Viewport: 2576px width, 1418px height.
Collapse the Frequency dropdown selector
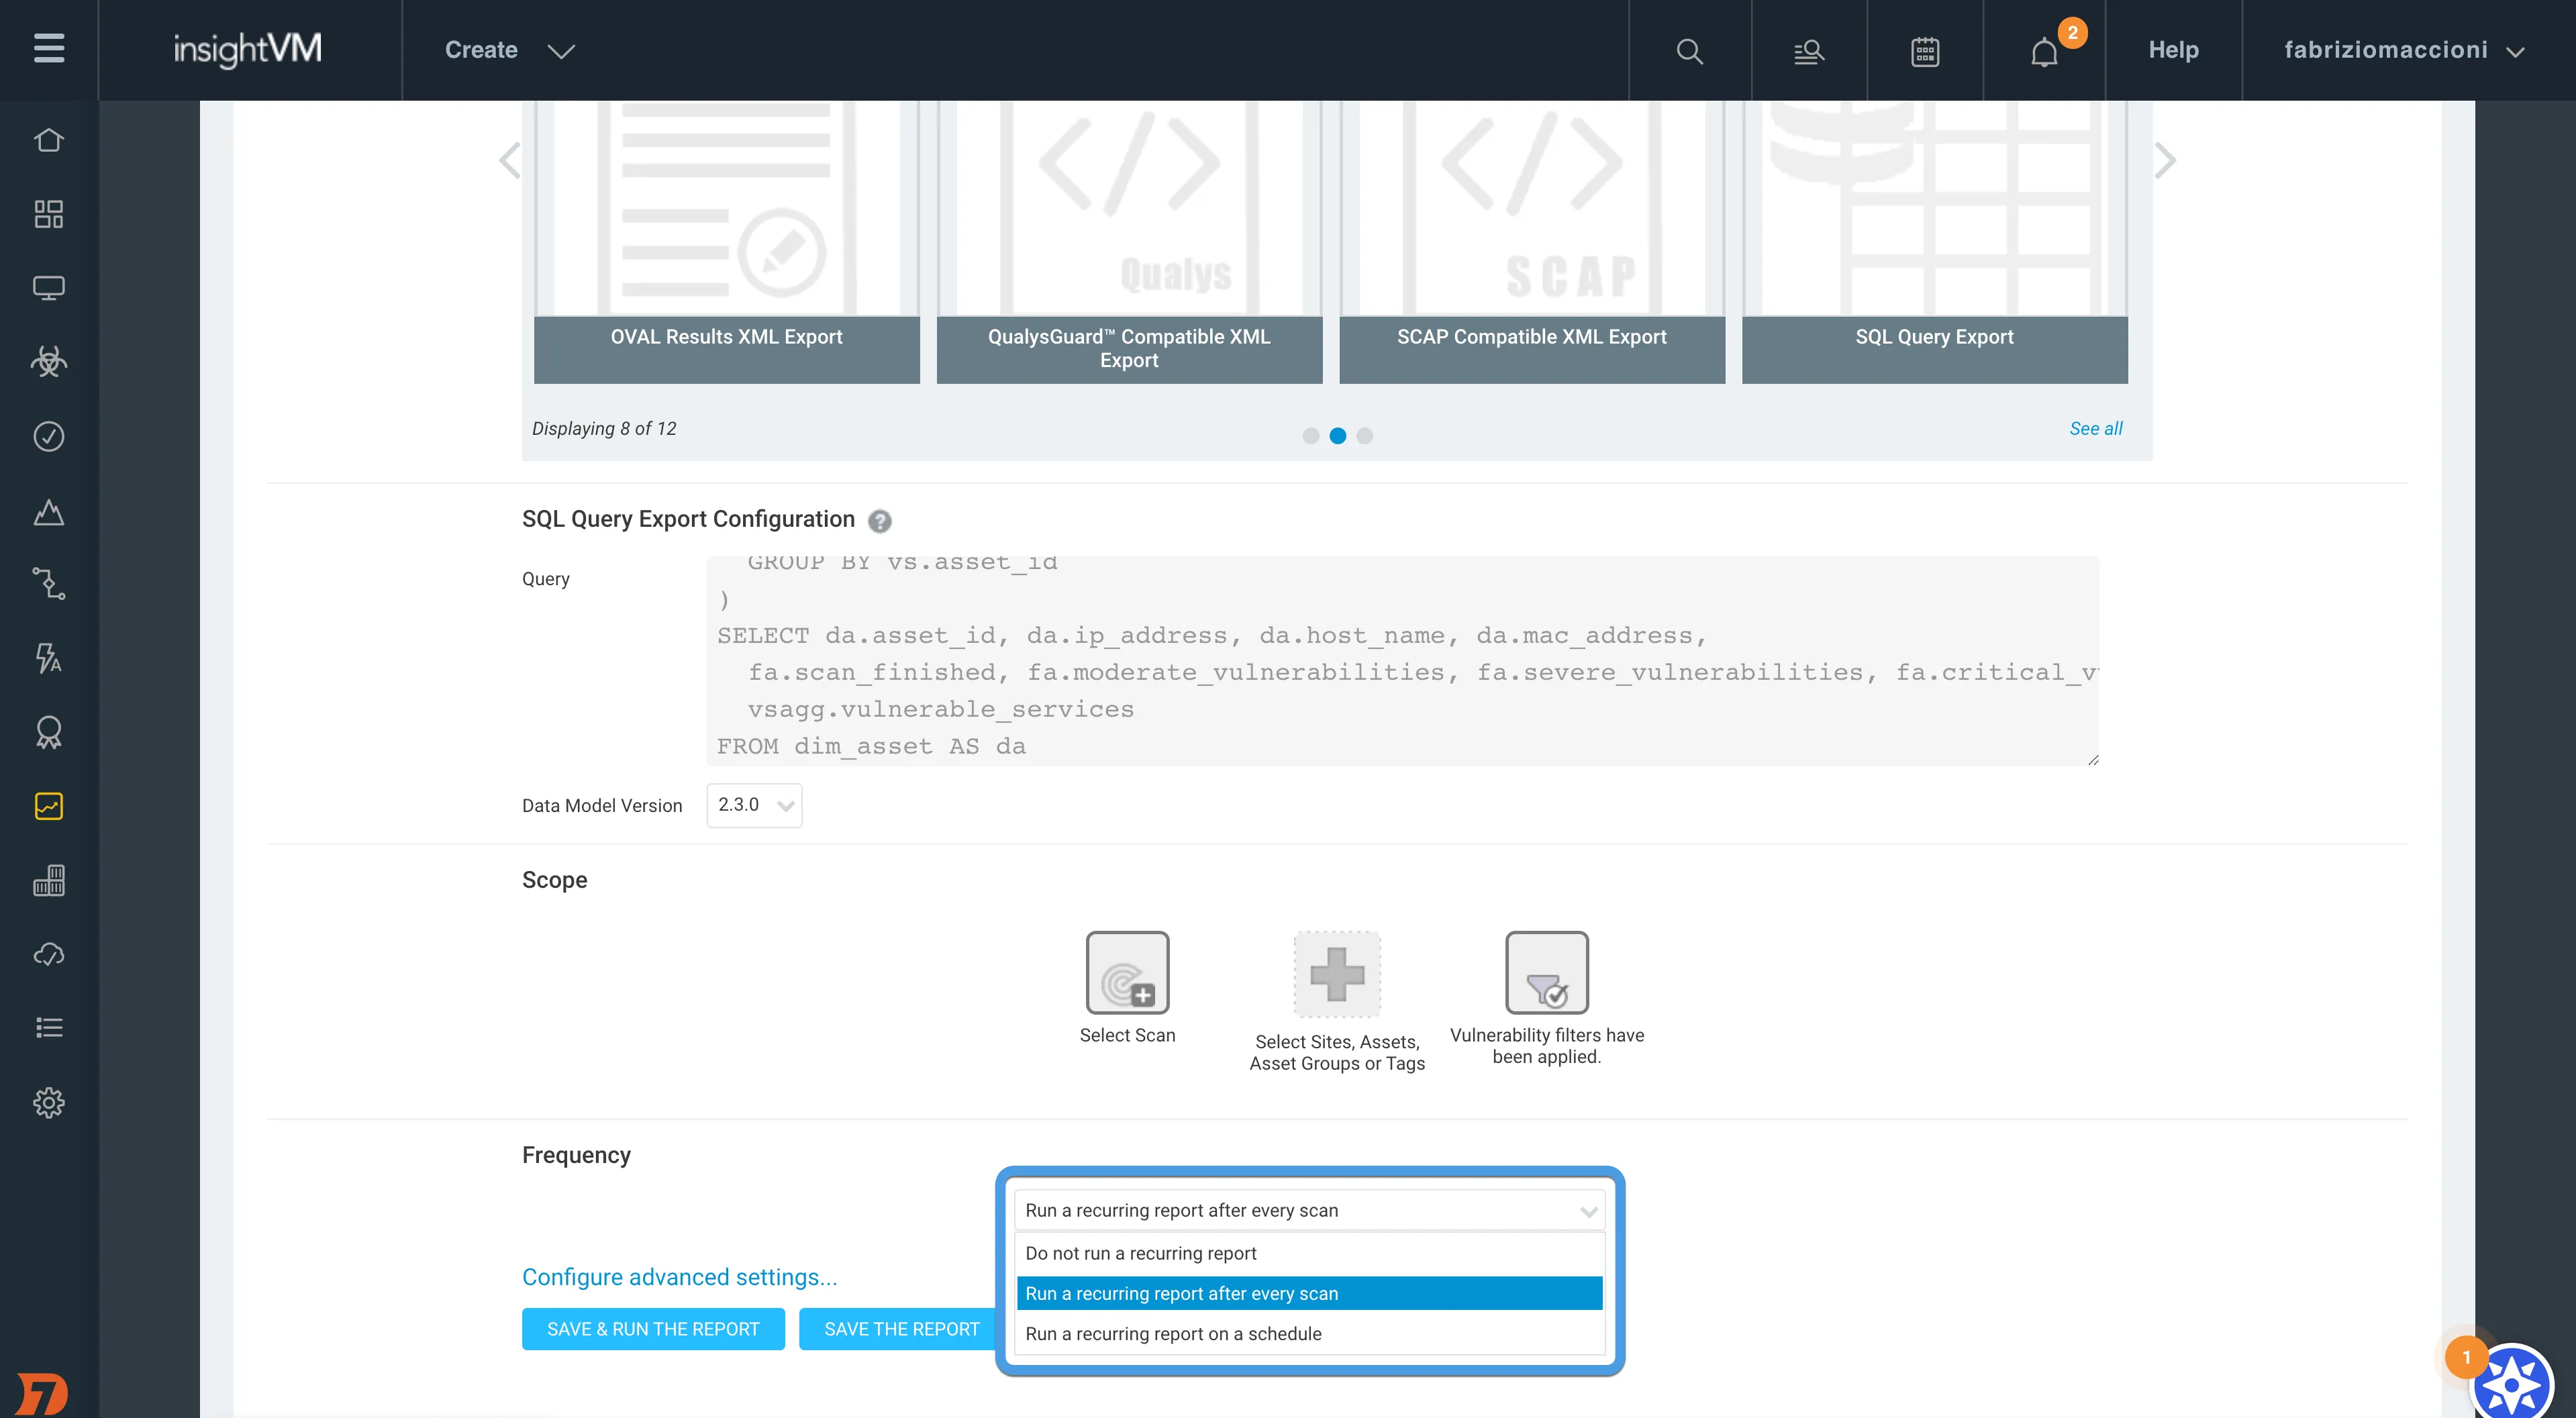click(1309, 1210)
